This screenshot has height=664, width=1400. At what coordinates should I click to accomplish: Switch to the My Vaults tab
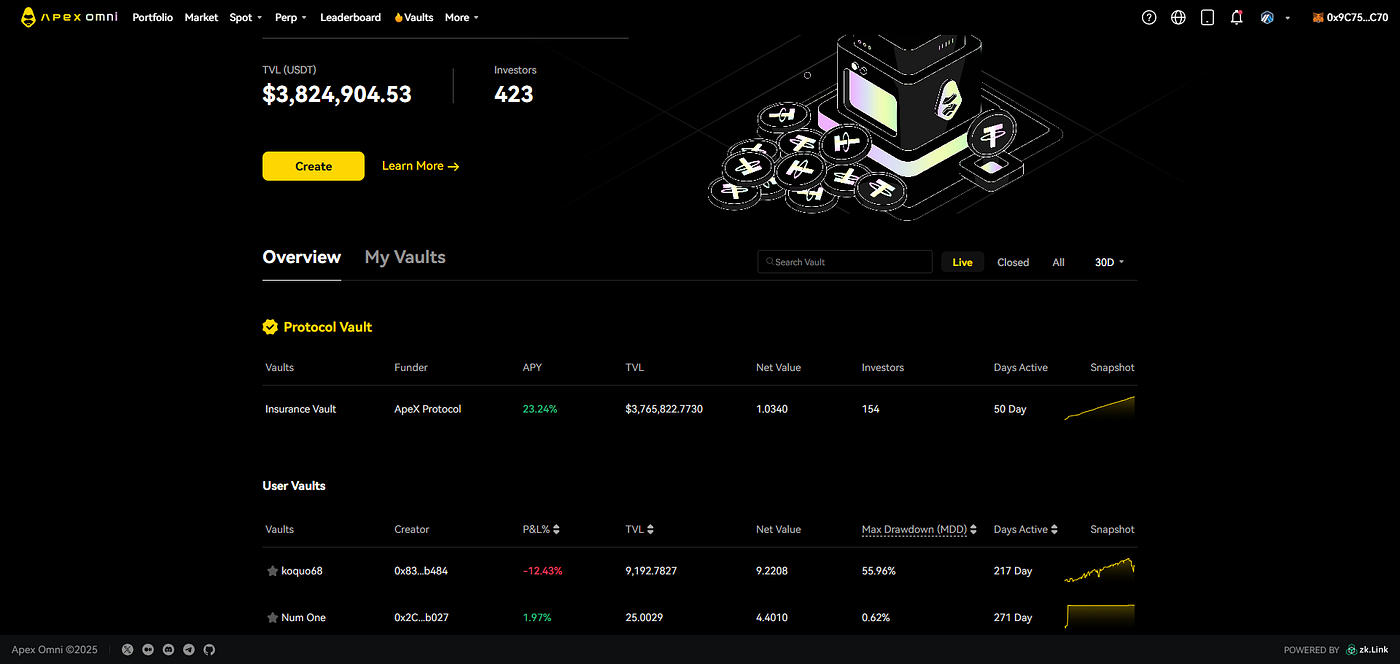click(405, 257)
